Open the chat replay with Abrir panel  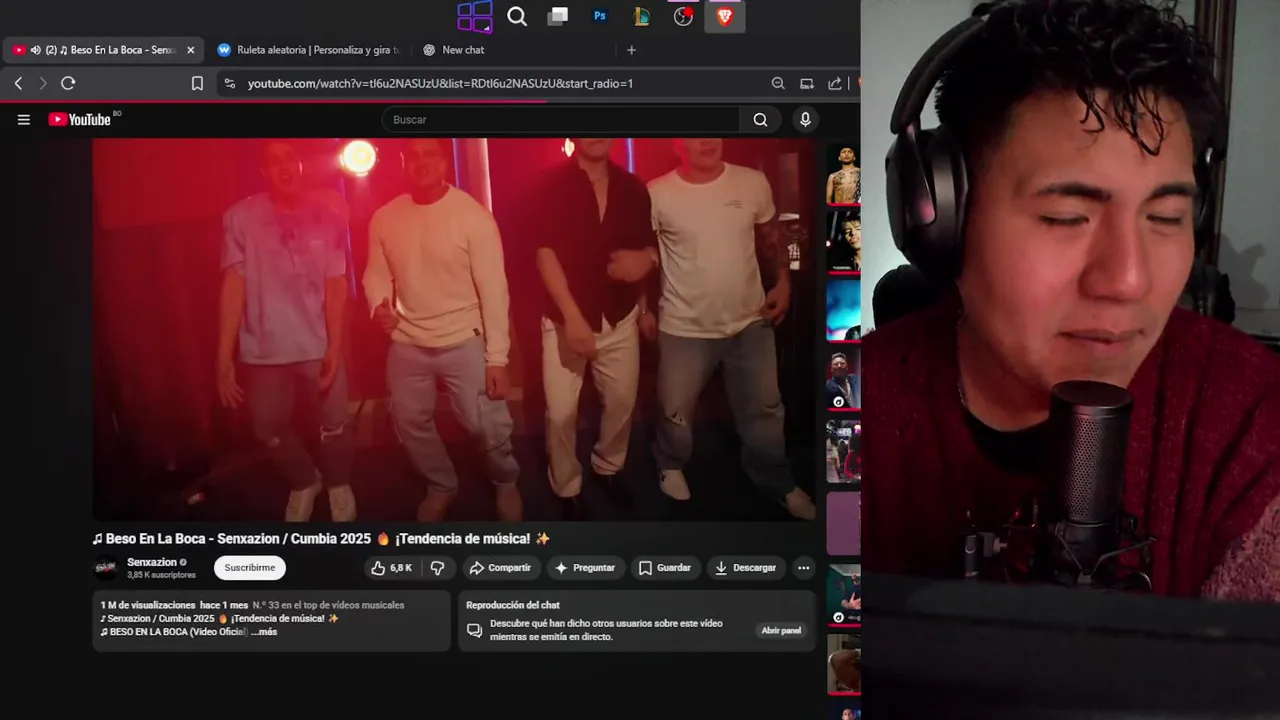(x=781, y=631)
